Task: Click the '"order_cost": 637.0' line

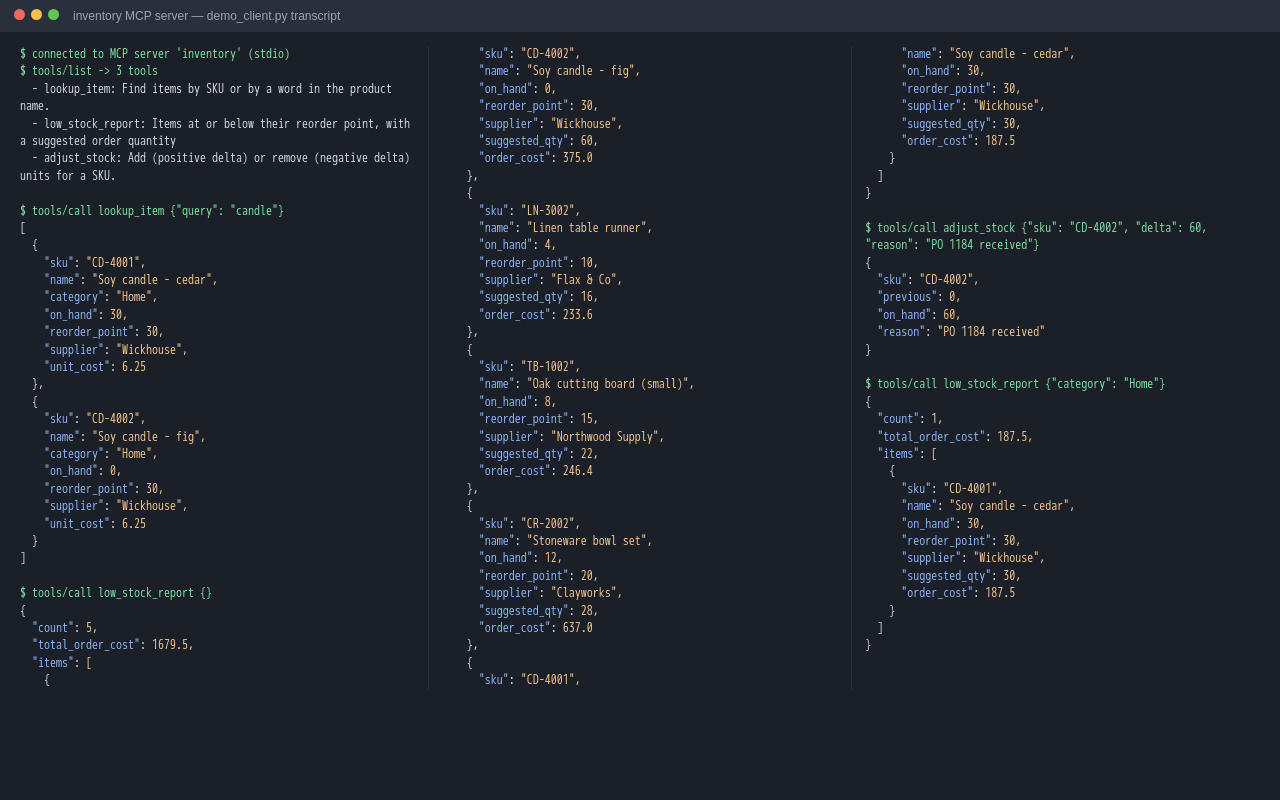Action: point(536,628)
